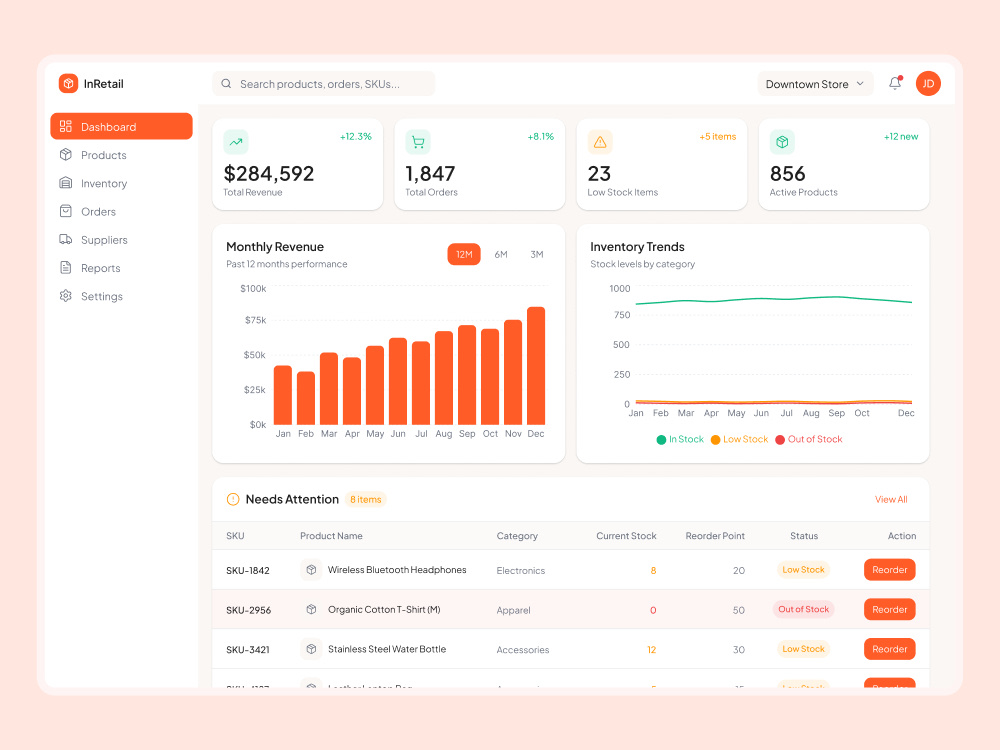This screenshot has height=750, width=1000.
Task: Click the InRetail logo icon
Action: pyautogui.click(x=68, y=84)
